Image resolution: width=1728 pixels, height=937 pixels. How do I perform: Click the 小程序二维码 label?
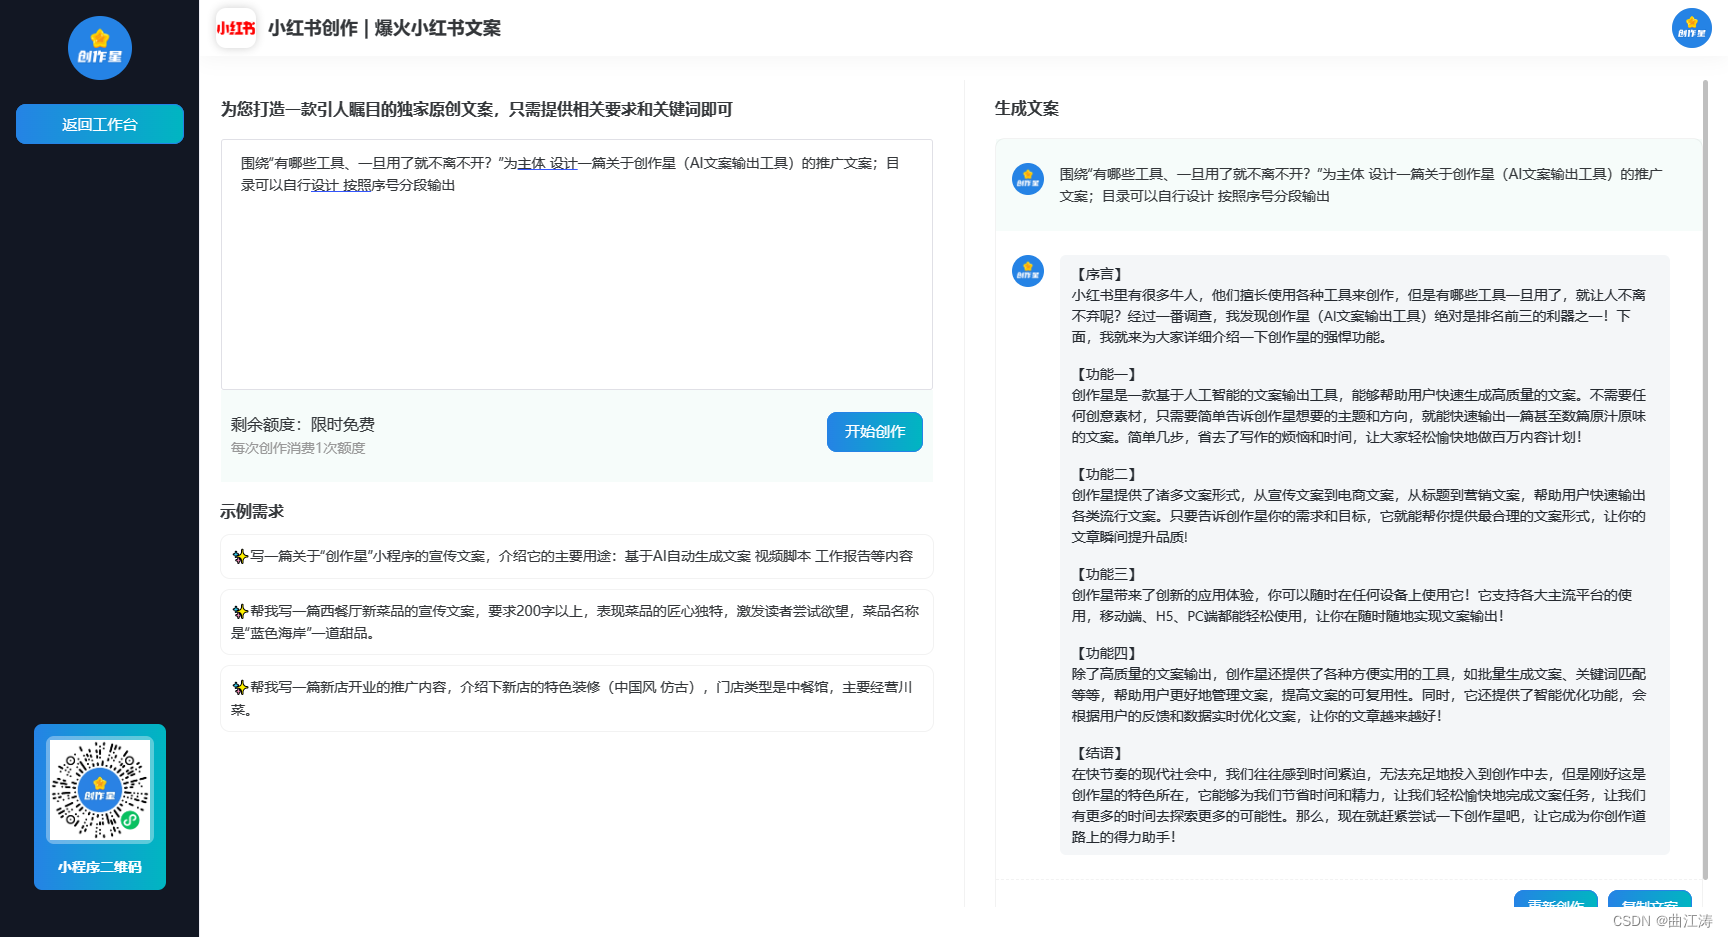(100, 867)
